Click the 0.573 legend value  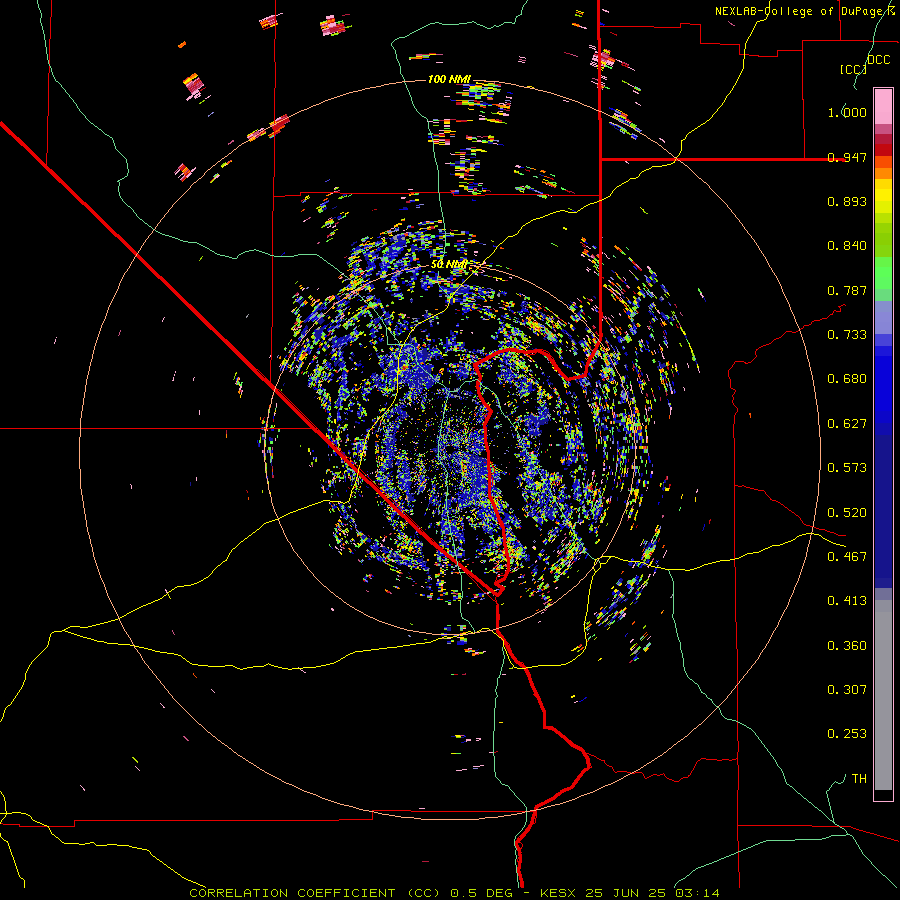pos(847,467)
